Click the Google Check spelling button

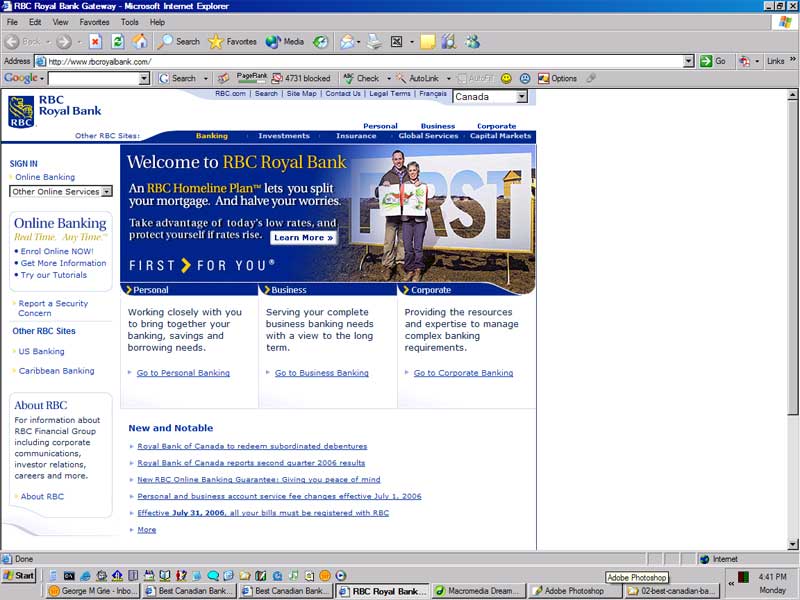361,78
